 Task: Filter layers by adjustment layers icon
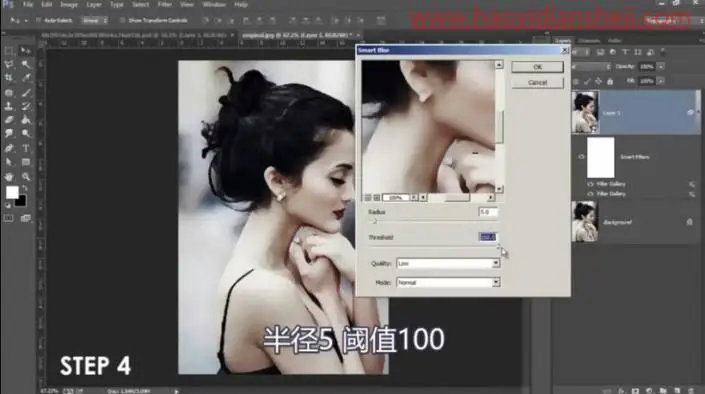tap(612, 52)
